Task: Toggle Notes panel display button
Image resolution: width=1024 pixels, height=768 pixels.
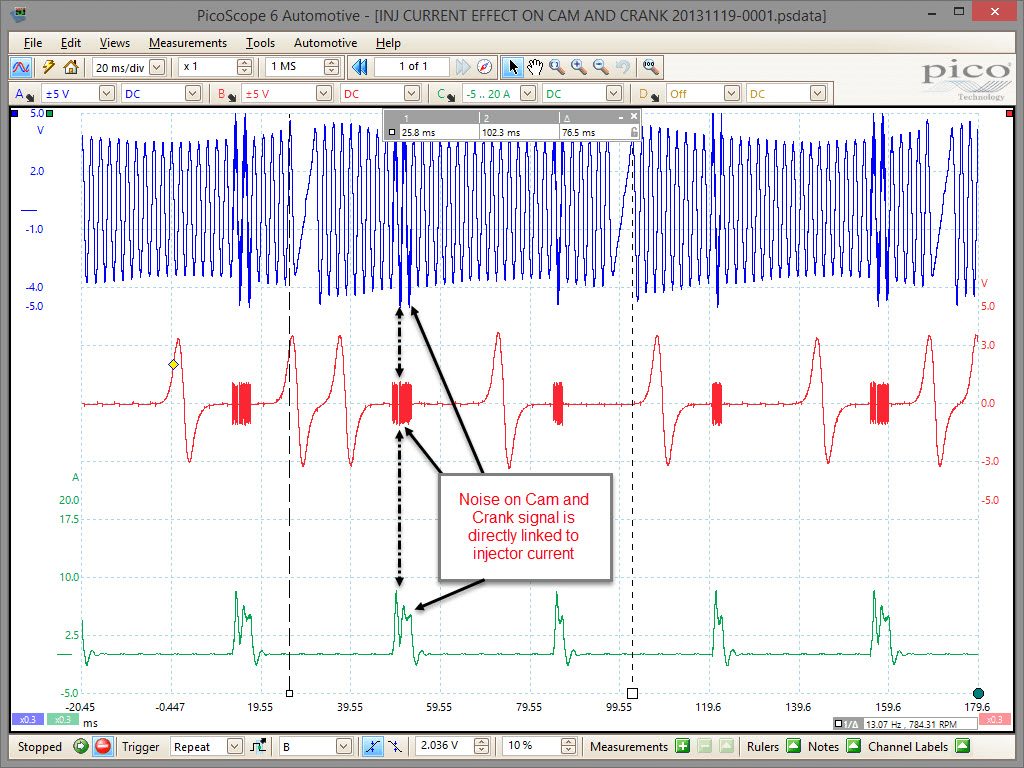Action: [x=854, y=746]
